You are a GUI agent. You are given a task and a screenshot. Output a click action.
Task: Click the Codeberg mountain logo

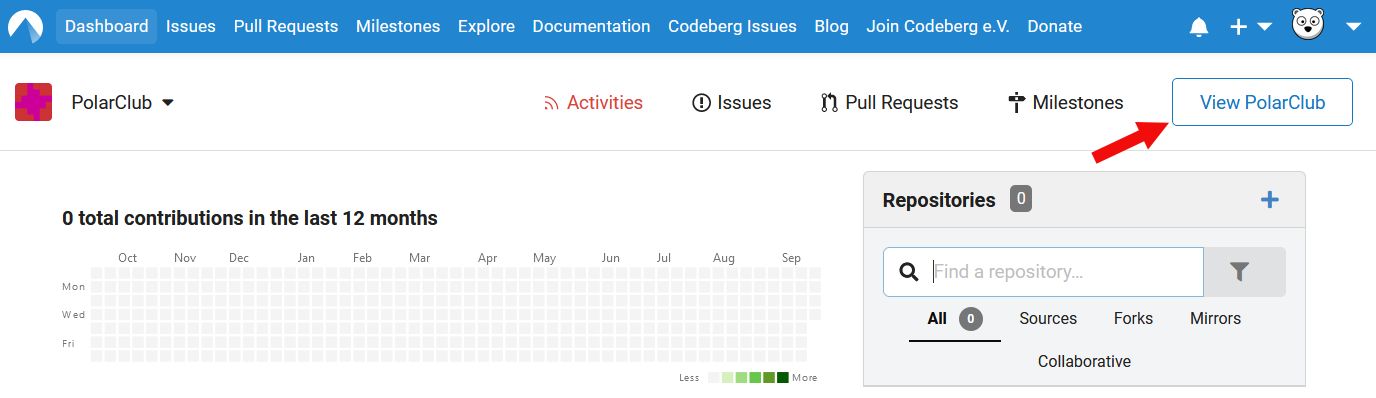pos(25,26)
